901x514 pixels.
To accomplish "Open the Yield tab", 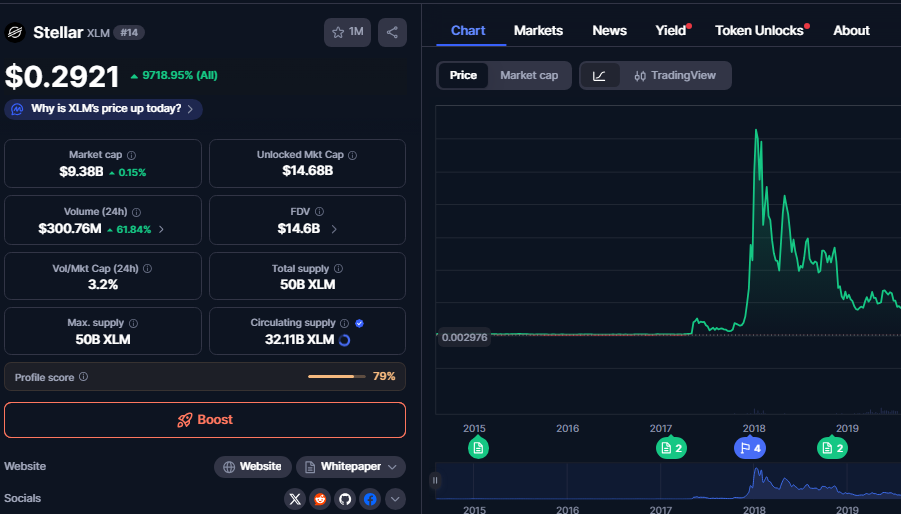I will click(x=671, y=30).
